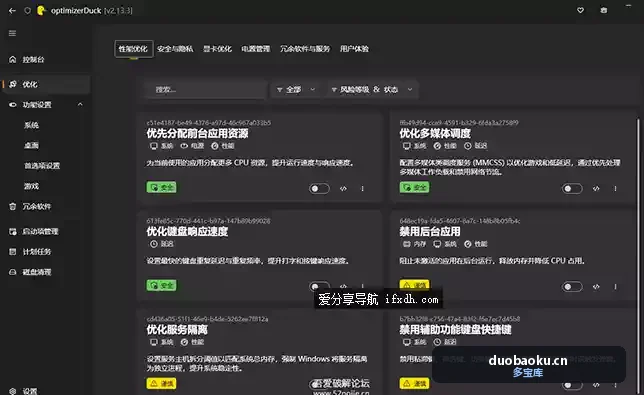
Task: Open more options for 禁用后台应用
Action: (x=615, y=287)
